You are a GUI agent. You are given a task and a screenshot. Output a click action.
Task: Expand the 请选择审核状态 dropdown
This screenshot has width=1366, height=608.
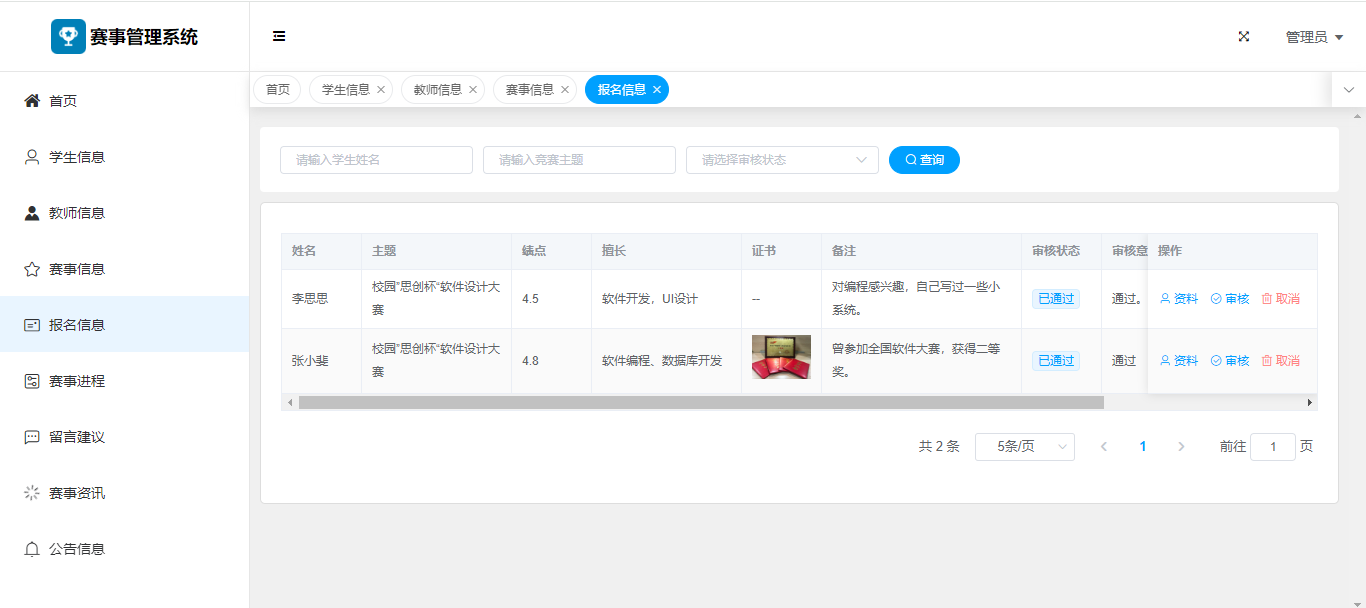tap(781, 160)
